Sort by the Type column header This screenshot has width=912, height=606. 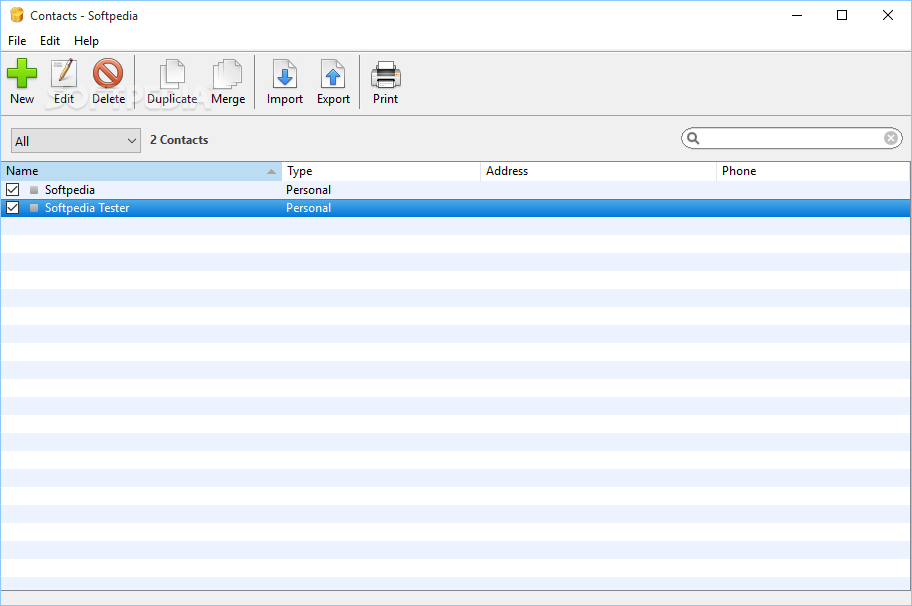coord(381,171)
